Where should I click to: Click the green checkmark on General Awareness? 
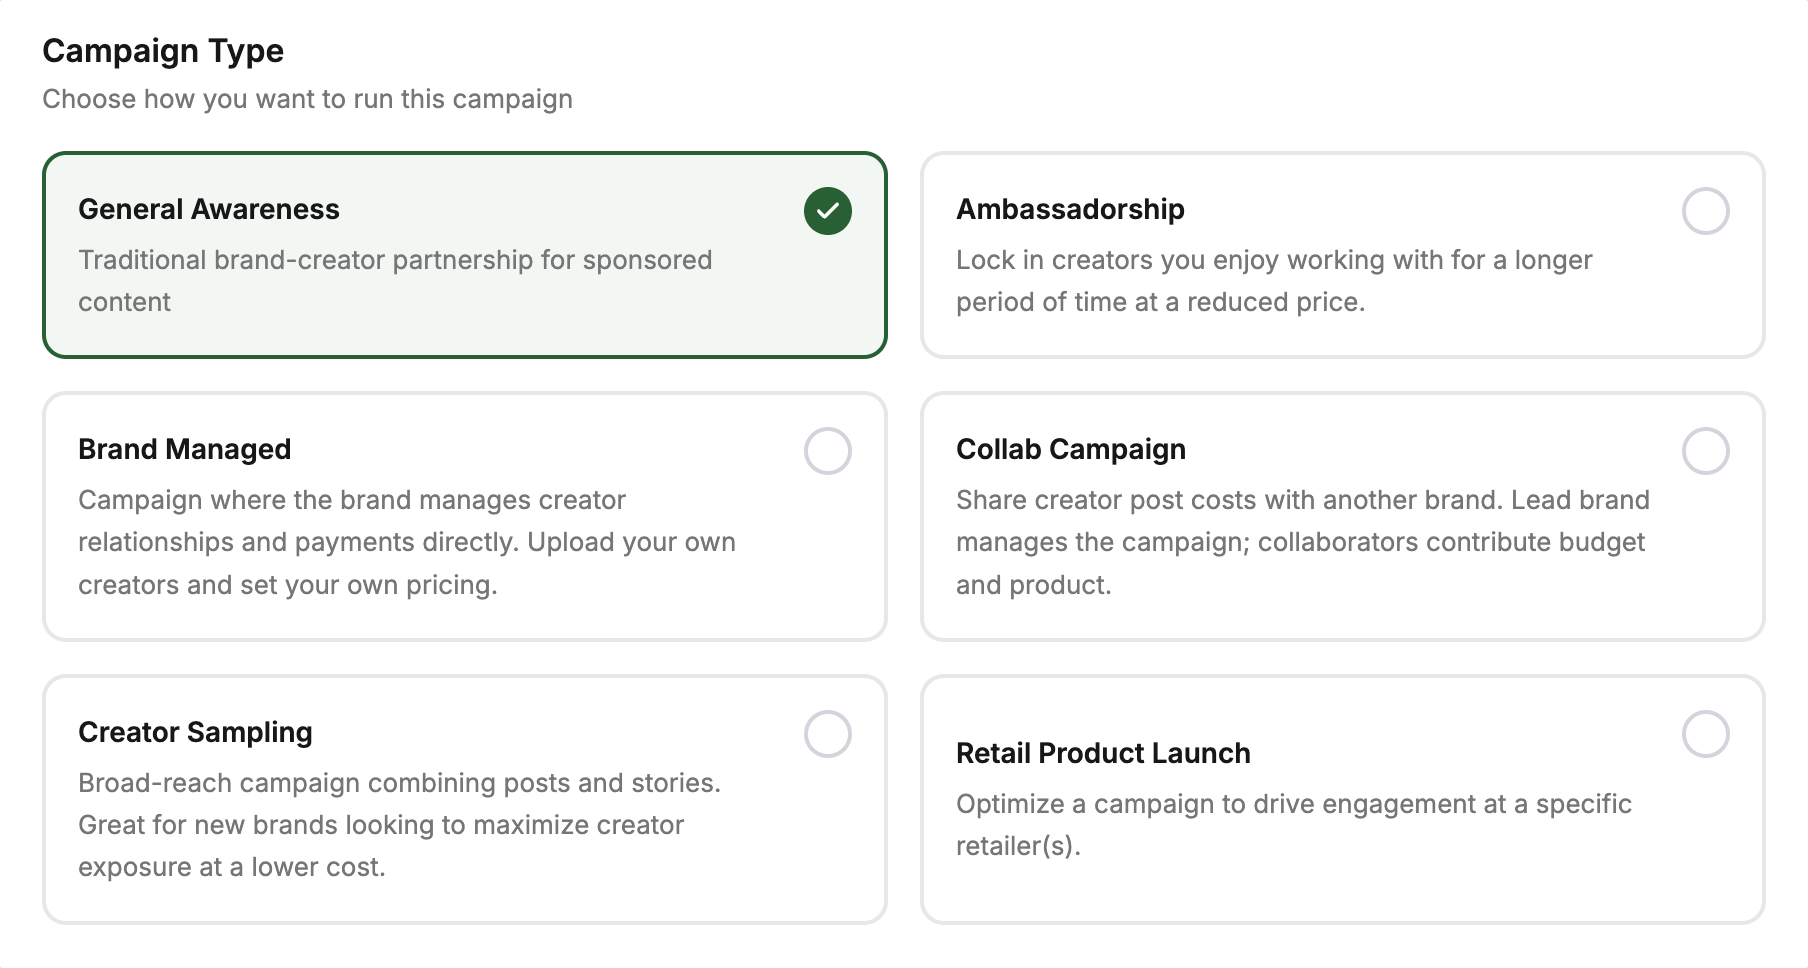click(827, 211)
